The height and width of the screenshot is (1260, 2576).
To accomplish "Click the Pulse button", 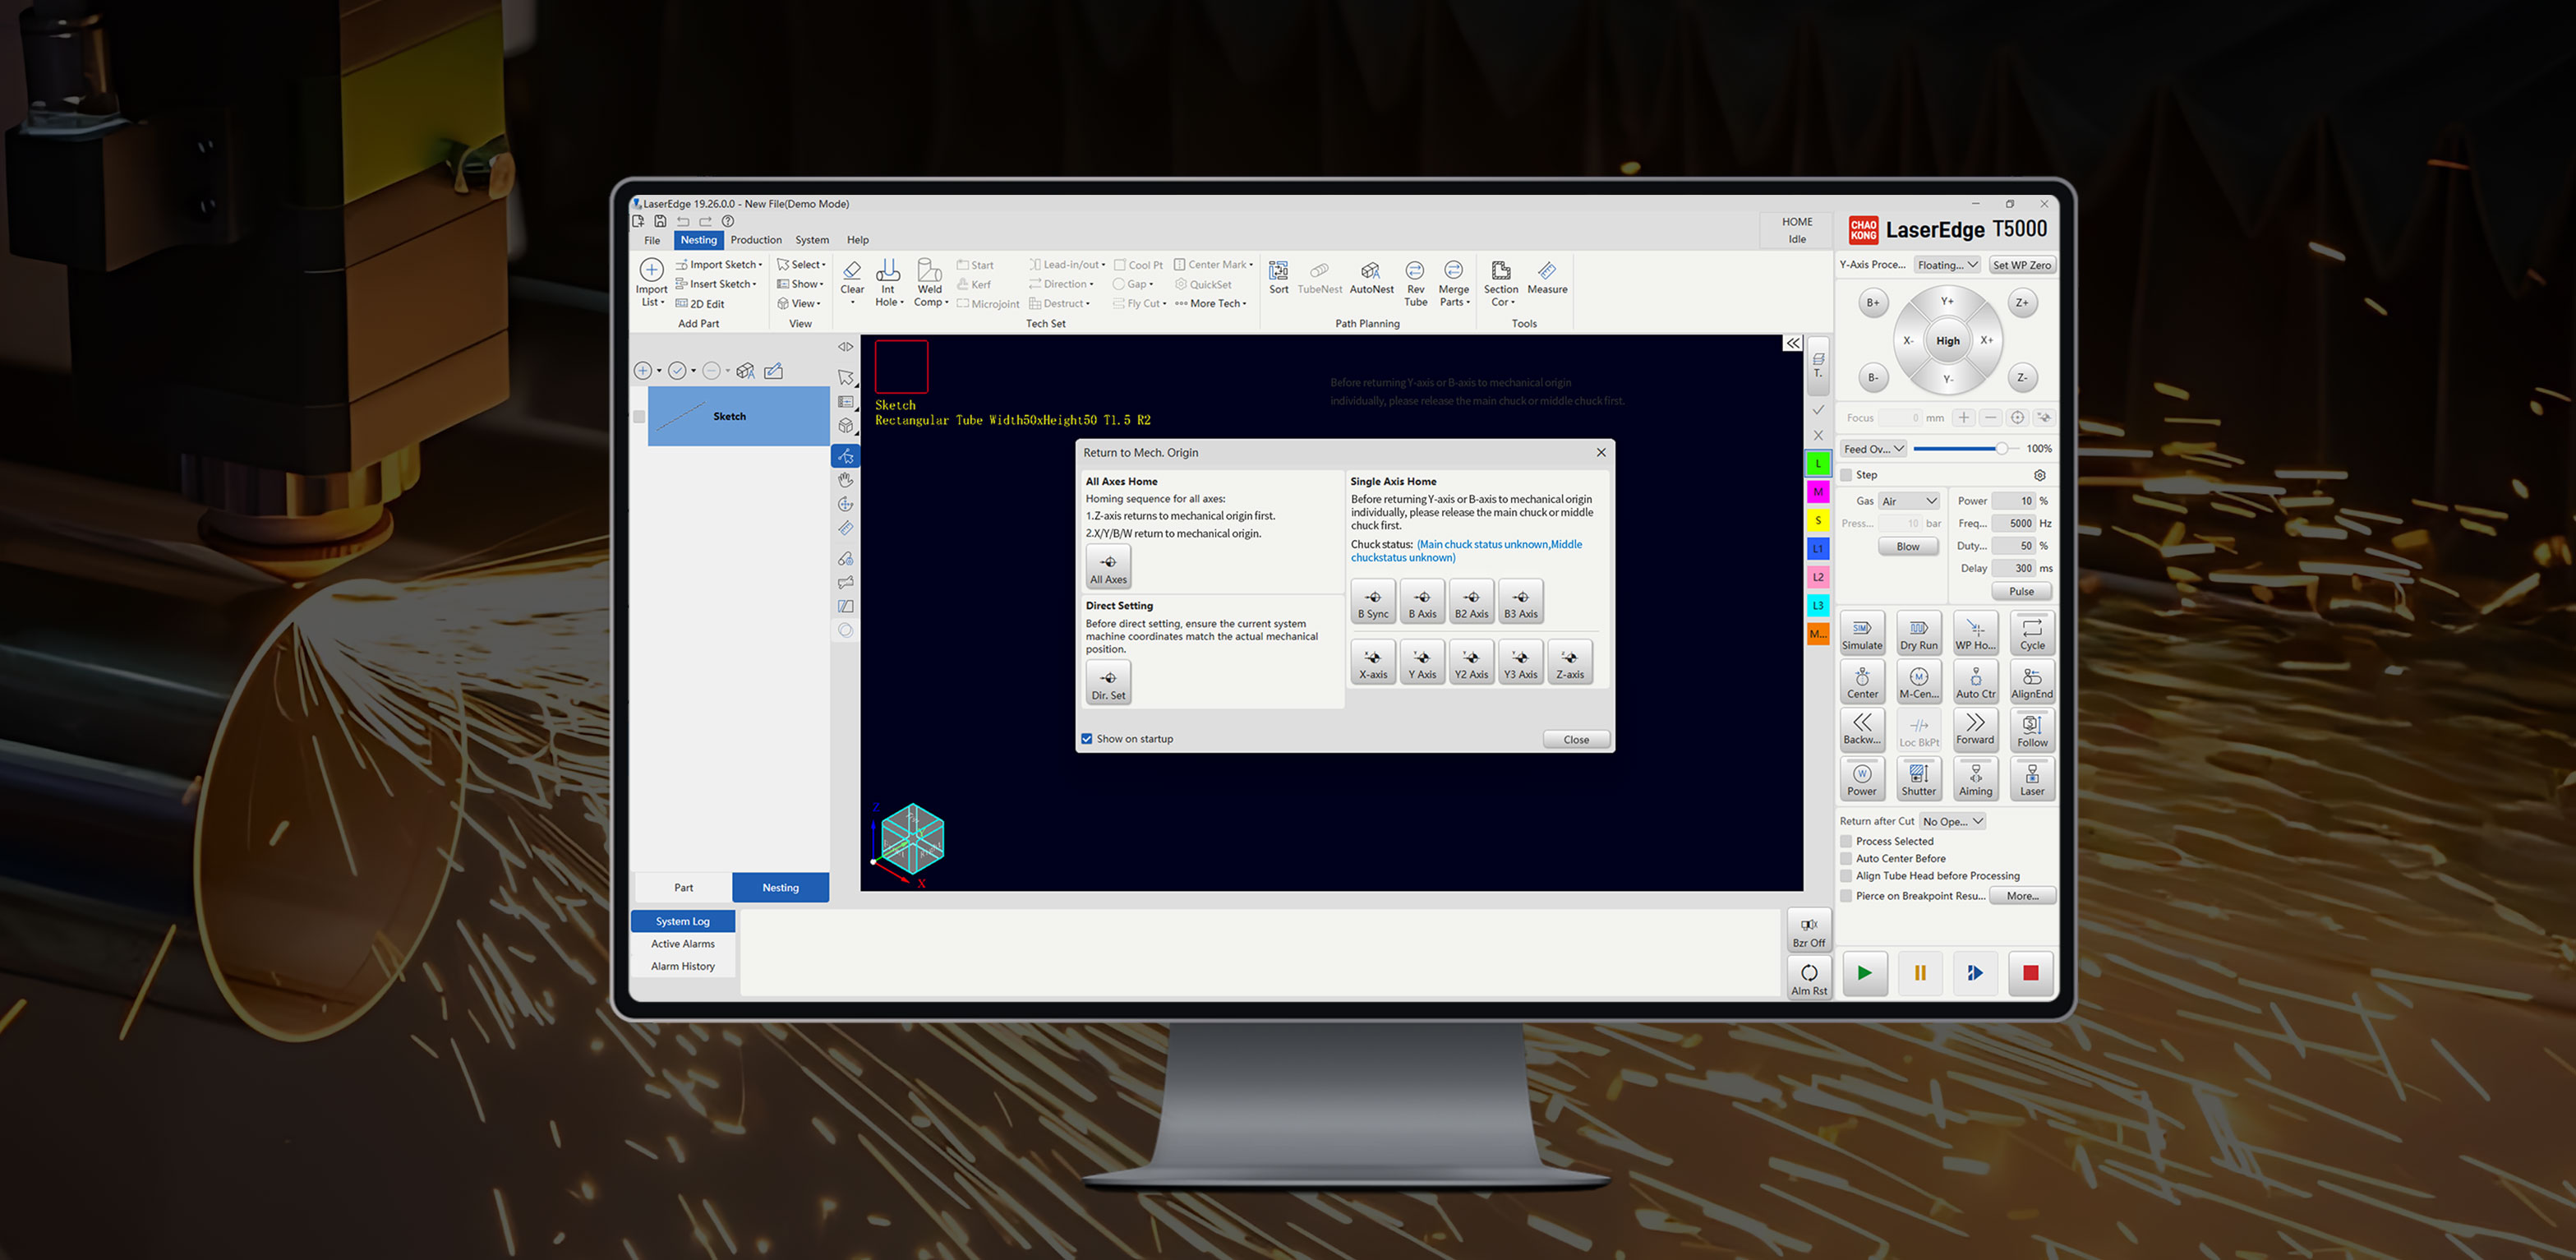I will 2021,592.
